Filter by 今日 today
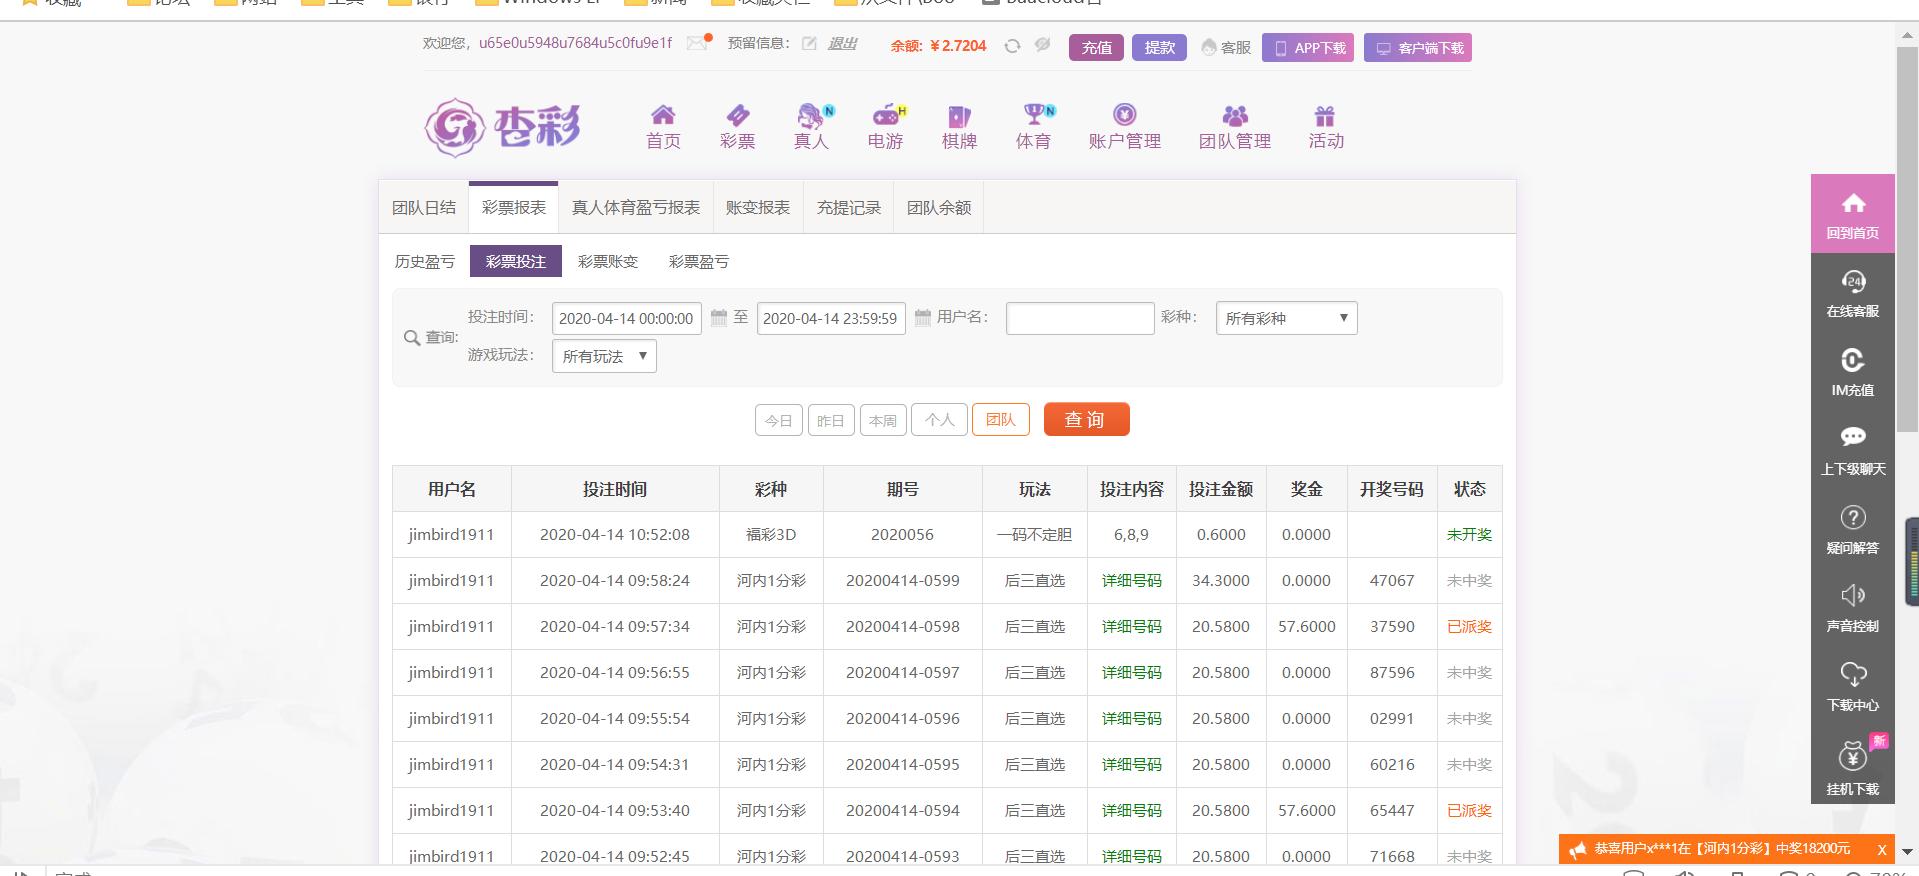This screenshot has width=1919, height=876. pyautogui.click(x=779, y=420)
